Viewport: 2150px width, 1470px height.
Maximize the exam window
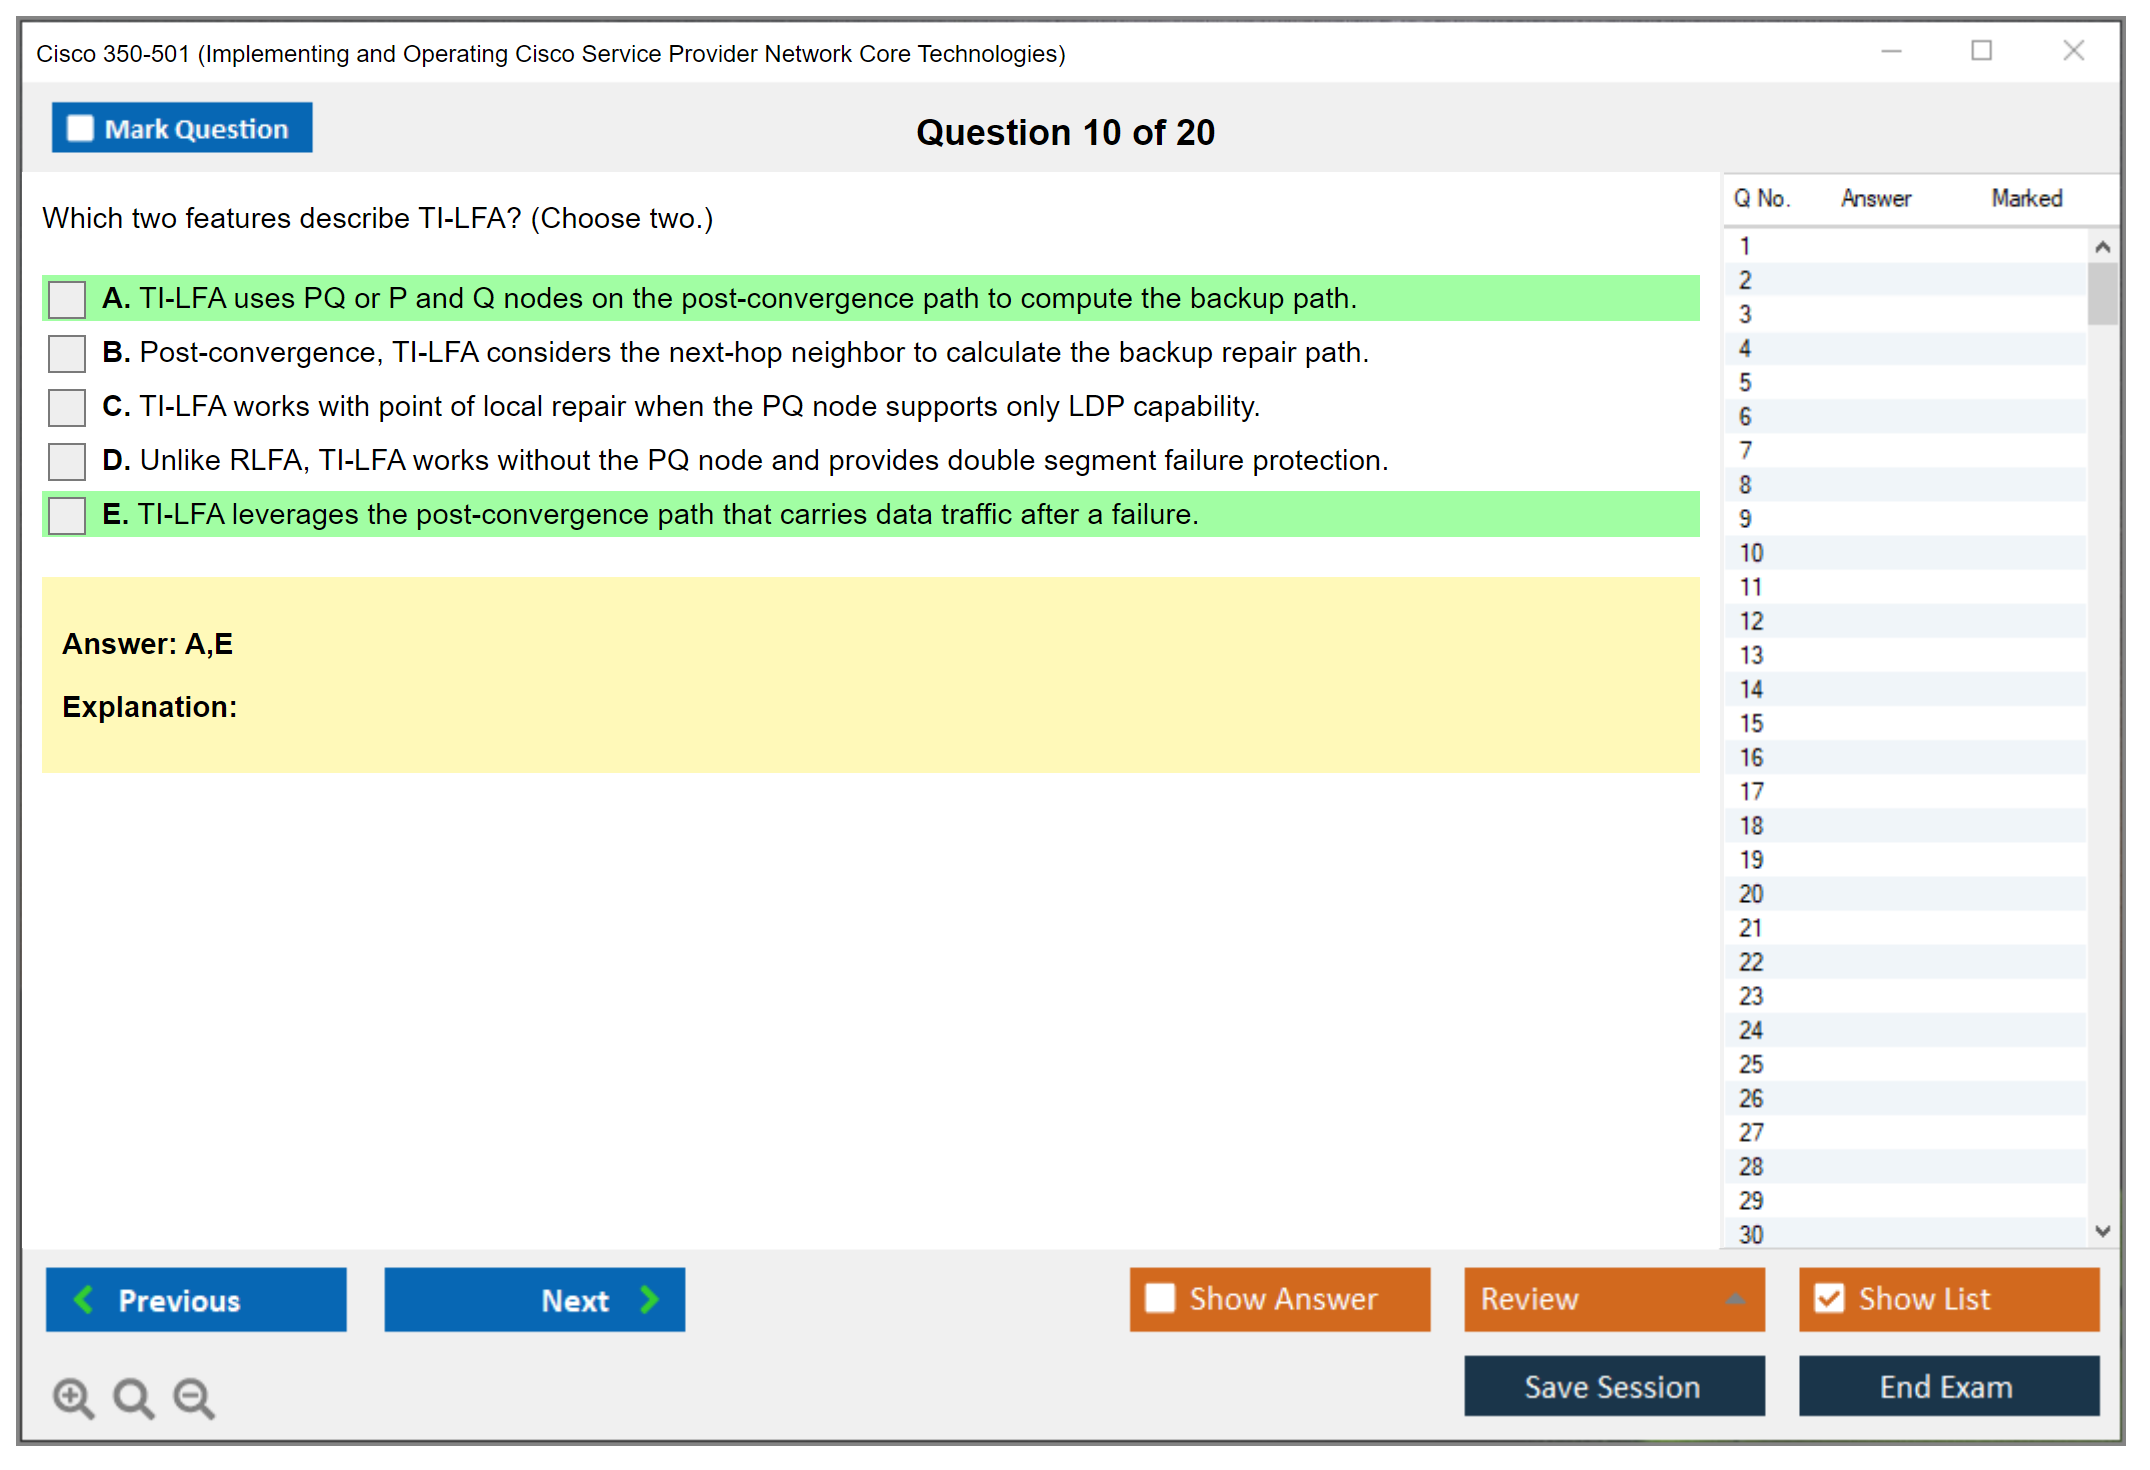pos(1981,51)
